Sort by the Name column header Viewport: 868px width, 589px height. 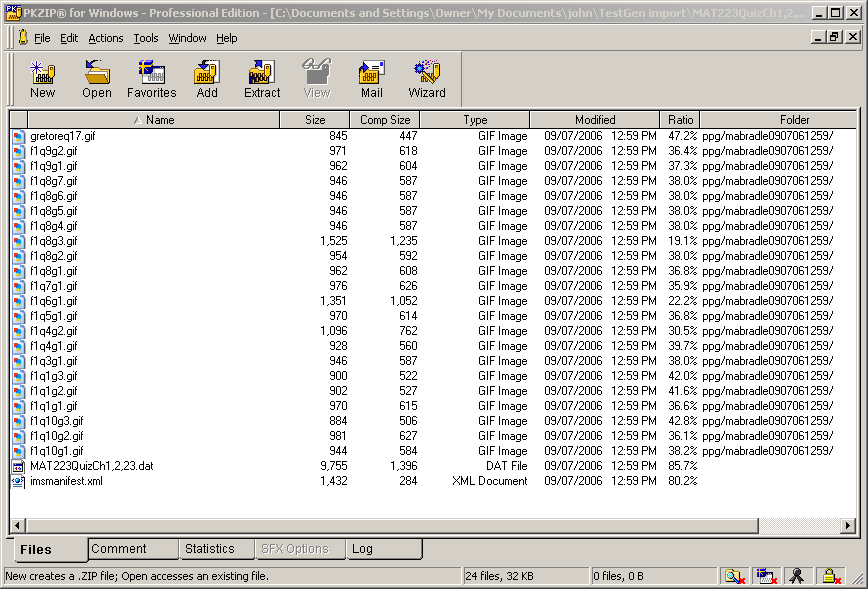coord(153,120)
